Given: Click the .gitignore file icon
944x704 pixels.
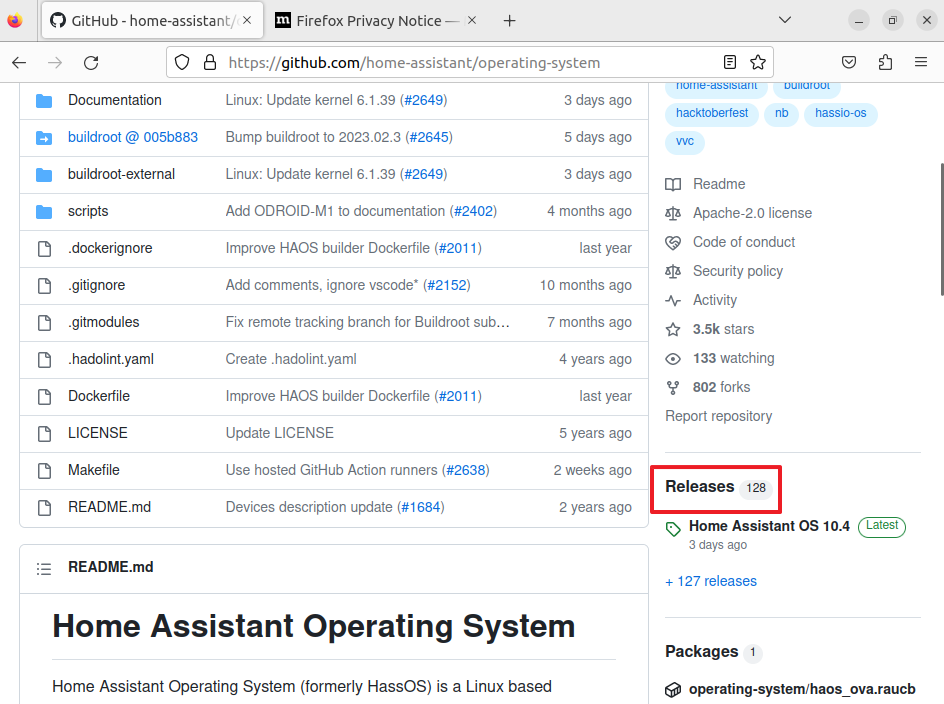Looking at the screenshot, I should click(45, 285).
